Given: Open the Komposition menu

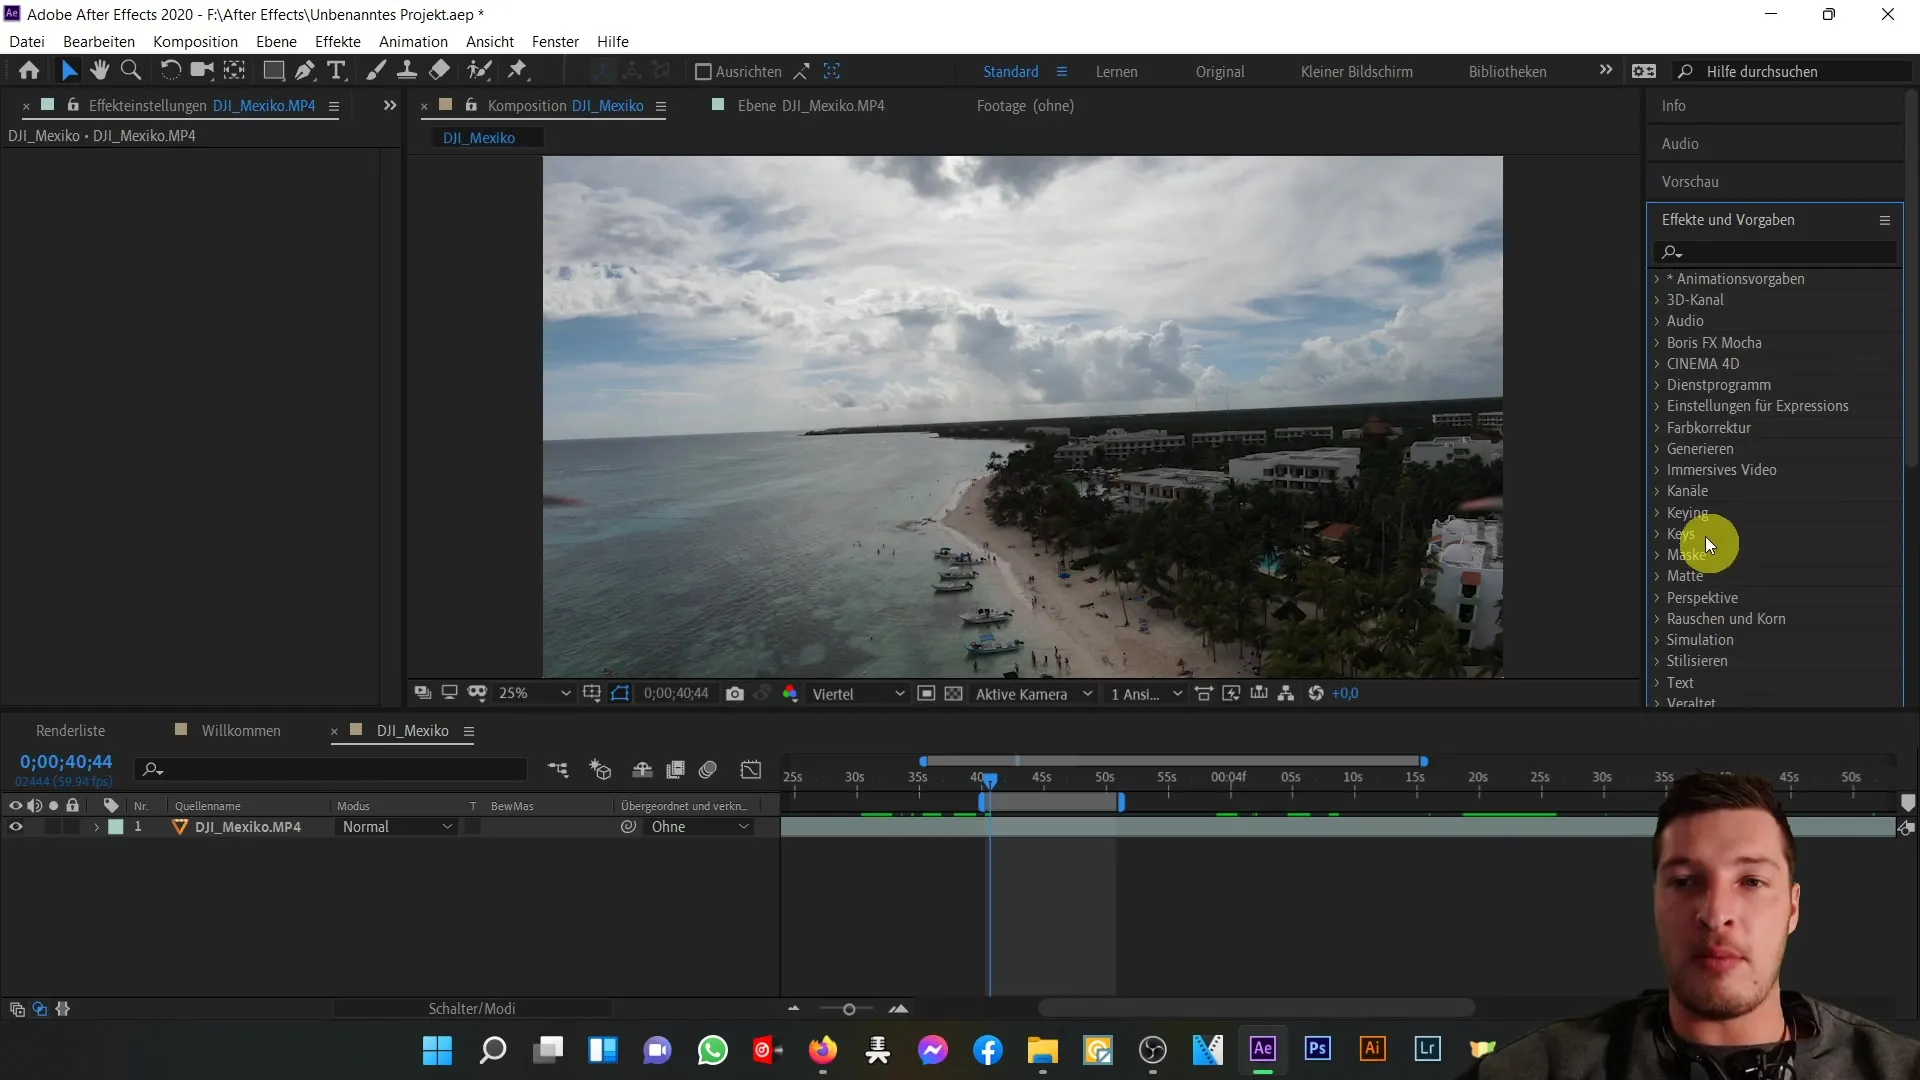Looking at the screenshot, I should point(195,41).
